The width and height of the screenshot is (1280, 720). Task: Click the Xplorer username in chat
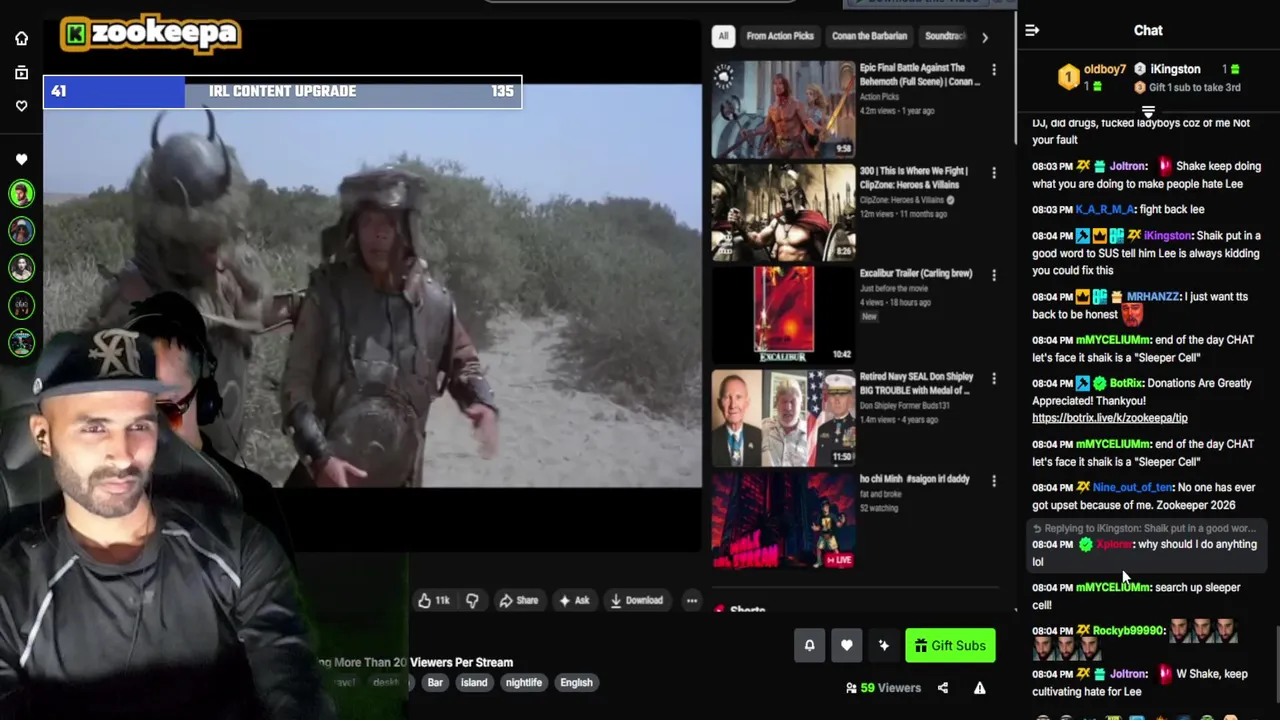click(x=1114, y=544)
